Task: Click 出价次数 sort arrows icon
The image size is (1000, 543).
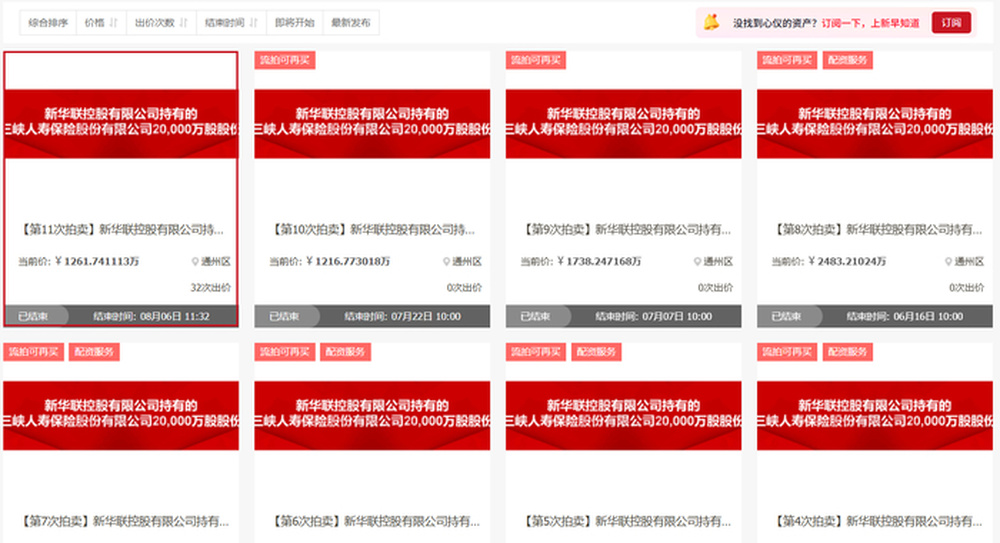Action: click(184, 23)
